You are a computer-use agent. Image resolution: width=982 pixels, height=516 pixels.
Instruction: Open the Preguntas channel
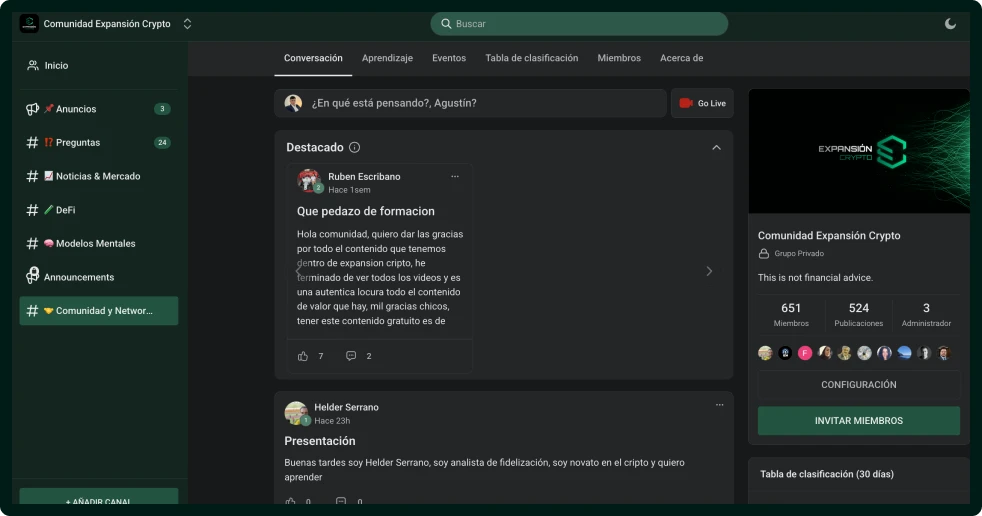(x=99, y=143)
